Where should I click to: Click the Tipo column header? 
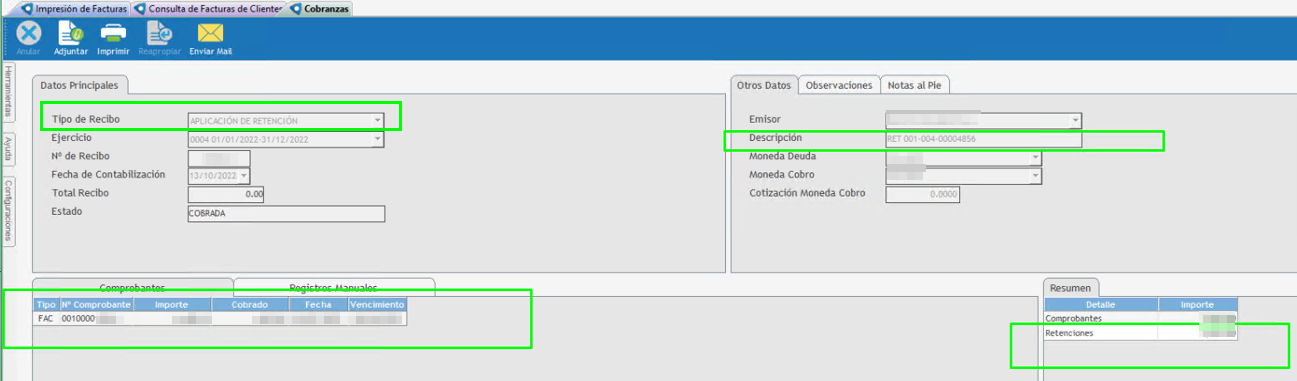point(46,304)
